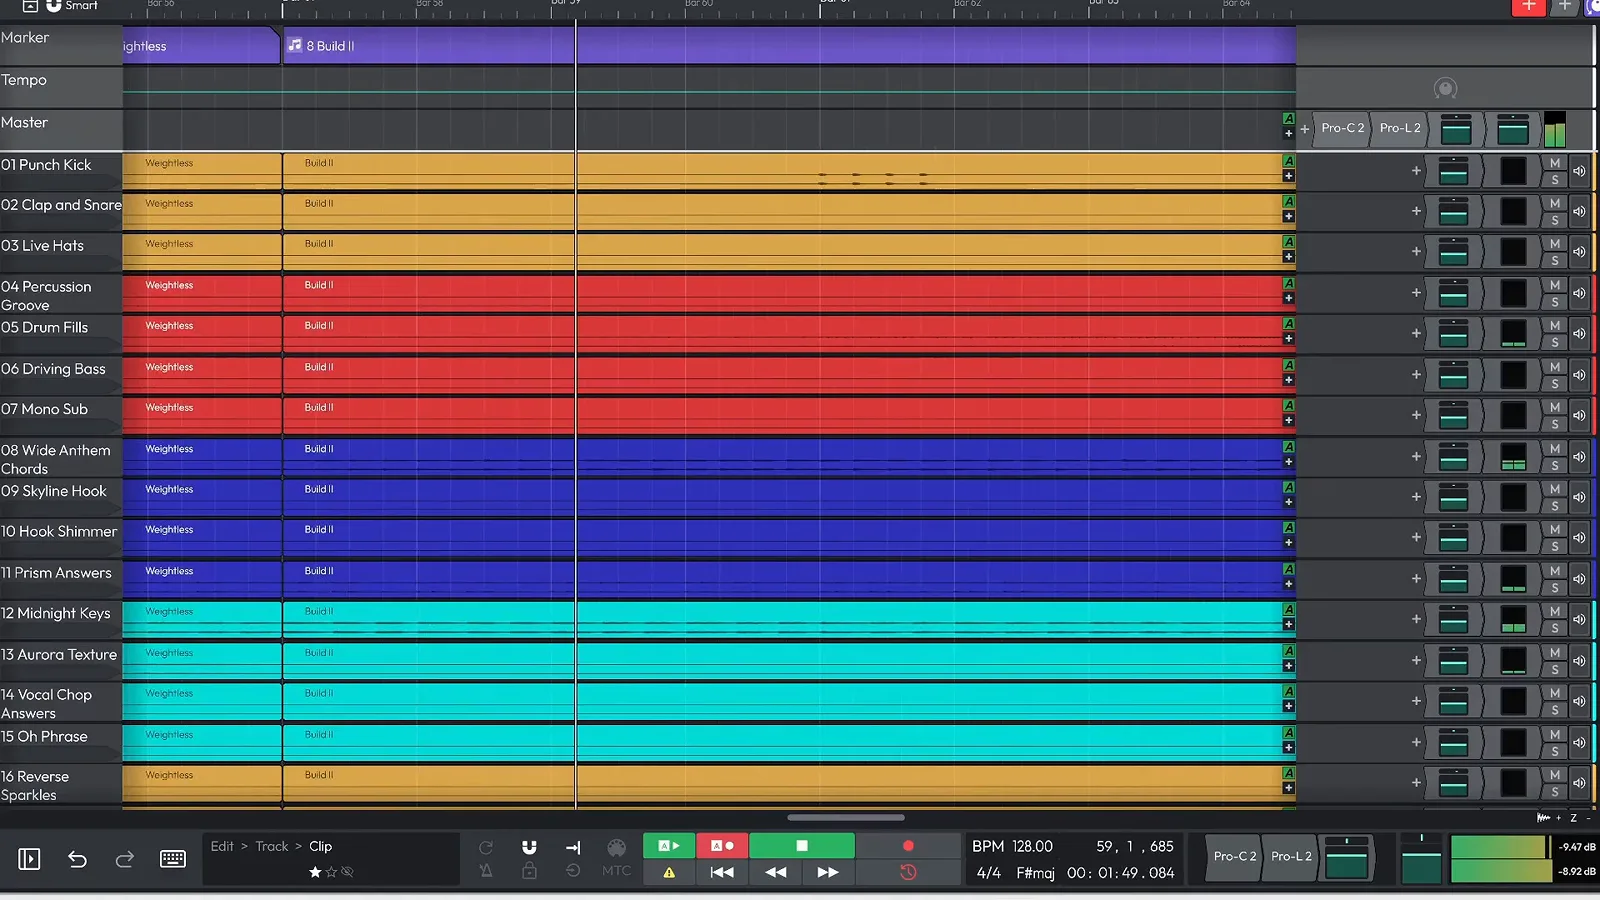Open automation A menu on Master track
This screenshot has width=1600, height=900.
click(x=1288, y=118)
